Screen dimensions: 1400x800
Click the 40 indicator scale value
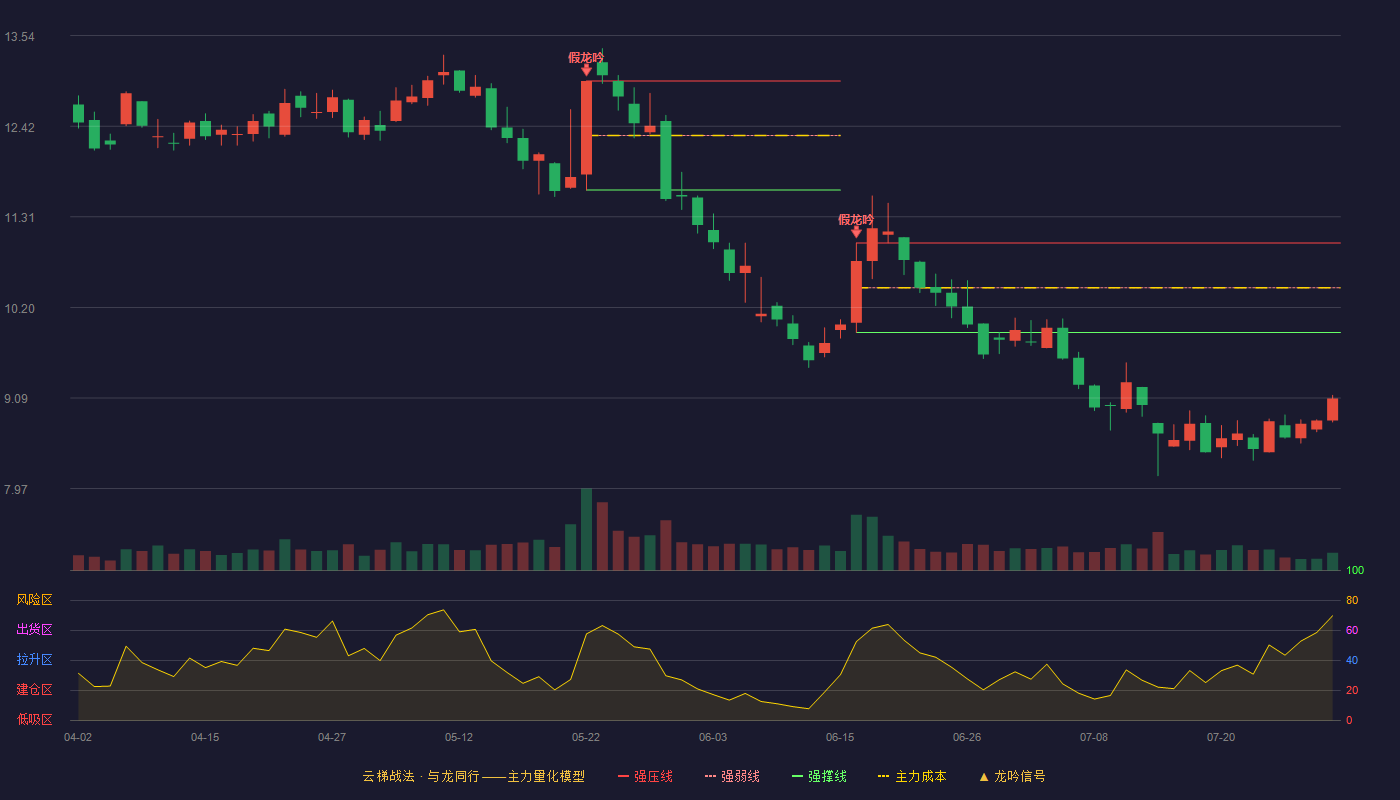(x=1352, y=660)
